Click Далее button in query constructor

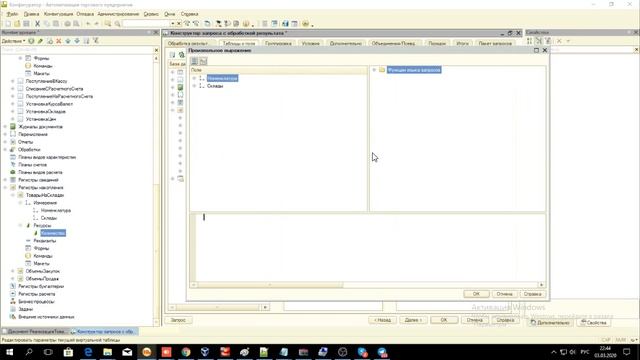[x=413, y=320]
